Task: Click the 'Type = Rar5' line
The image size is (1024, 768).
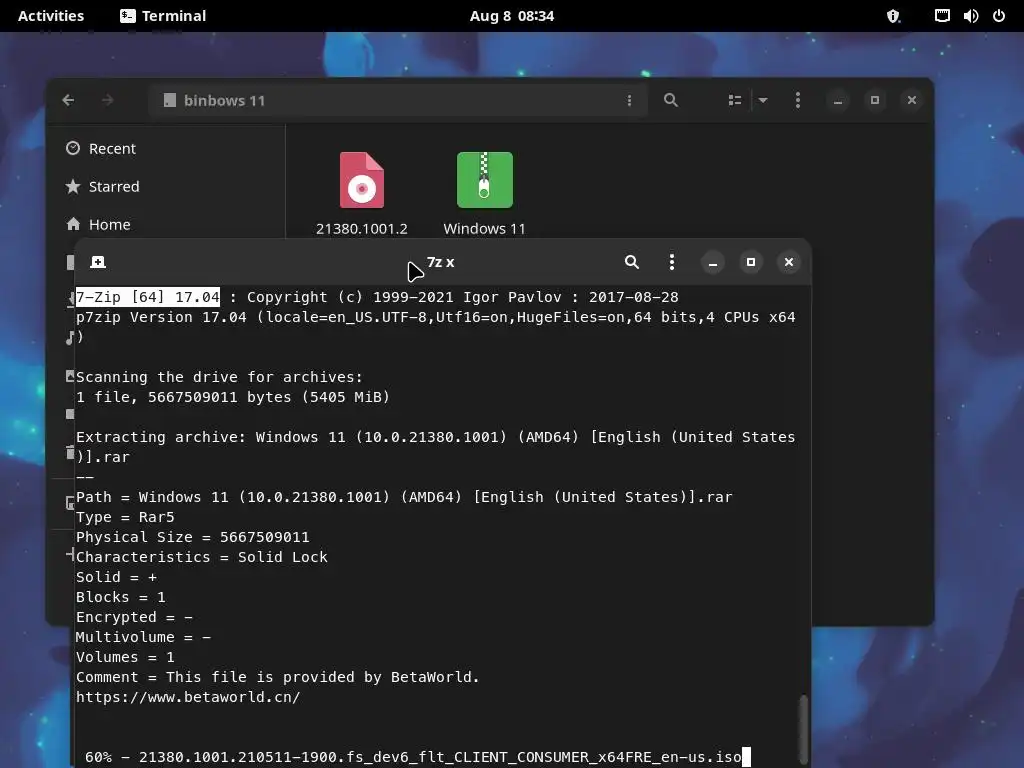Action: 125,517
